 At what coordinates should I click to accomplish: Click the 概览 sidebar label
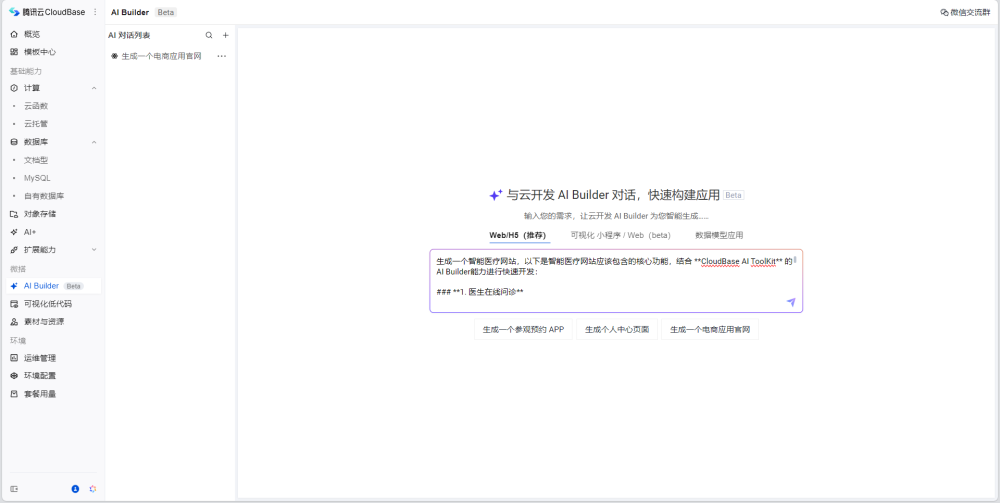click(x=32, y=34)
